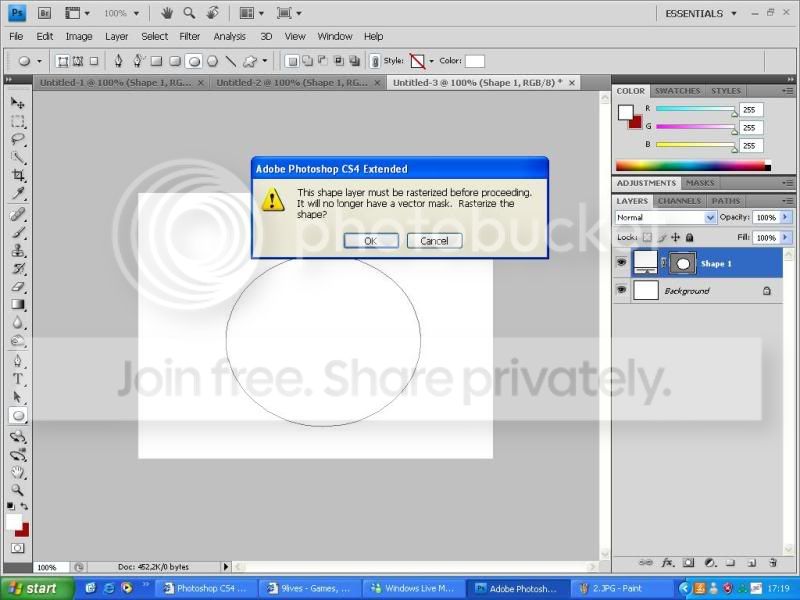
Task: Hide the Shape 1 layer
Action: click(621, 263)
